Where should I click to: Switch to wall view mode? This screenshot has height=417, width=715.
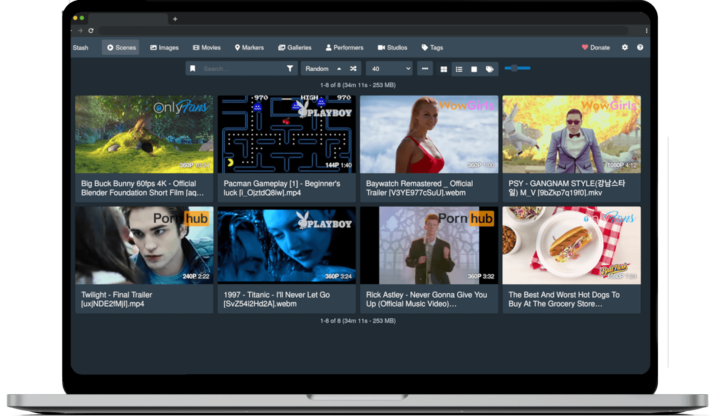(x=474, y=69)
